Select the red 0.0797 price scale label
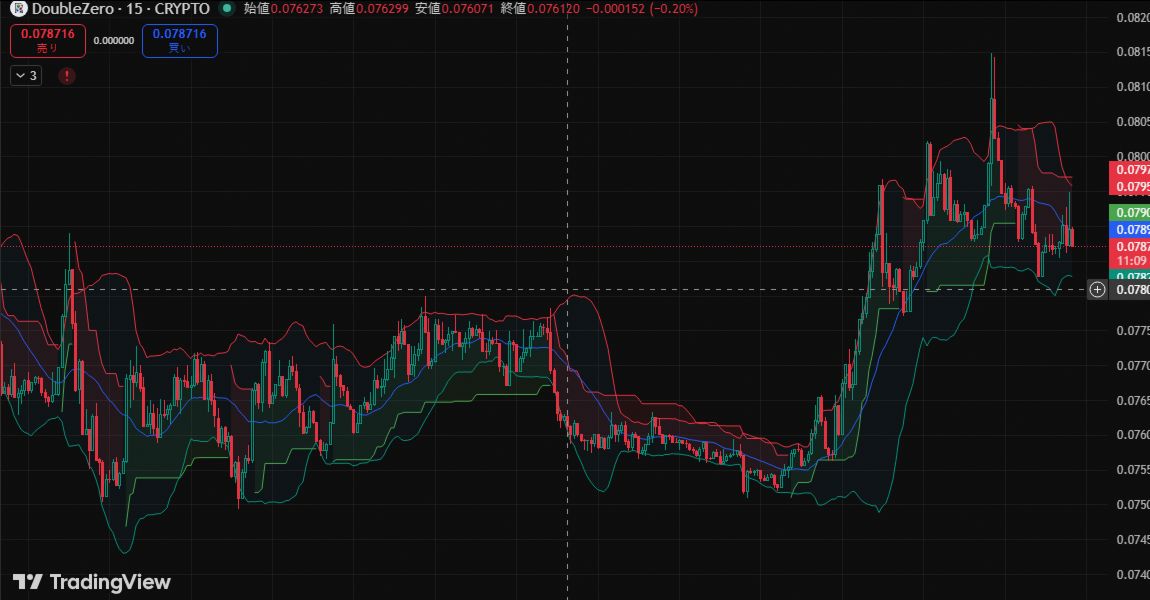This screenshot has width=1150, height=600. [1130, 170]
